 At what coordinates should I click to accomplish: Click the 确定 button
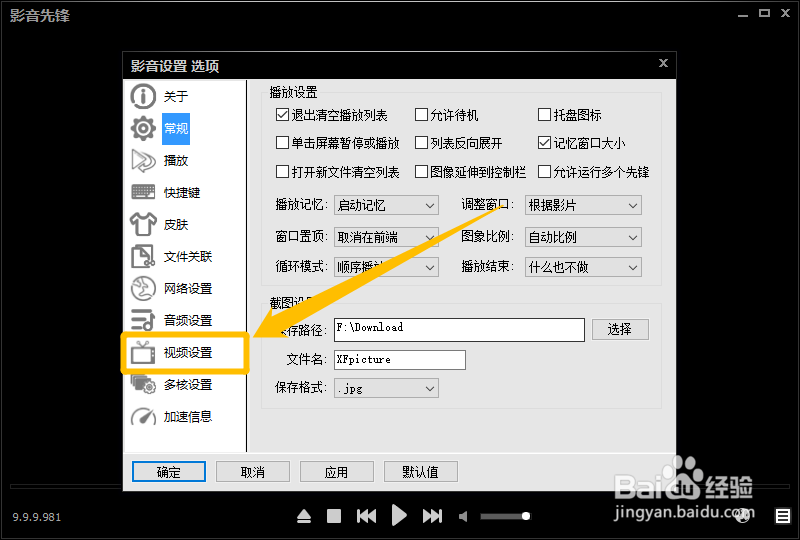[169, 472]
